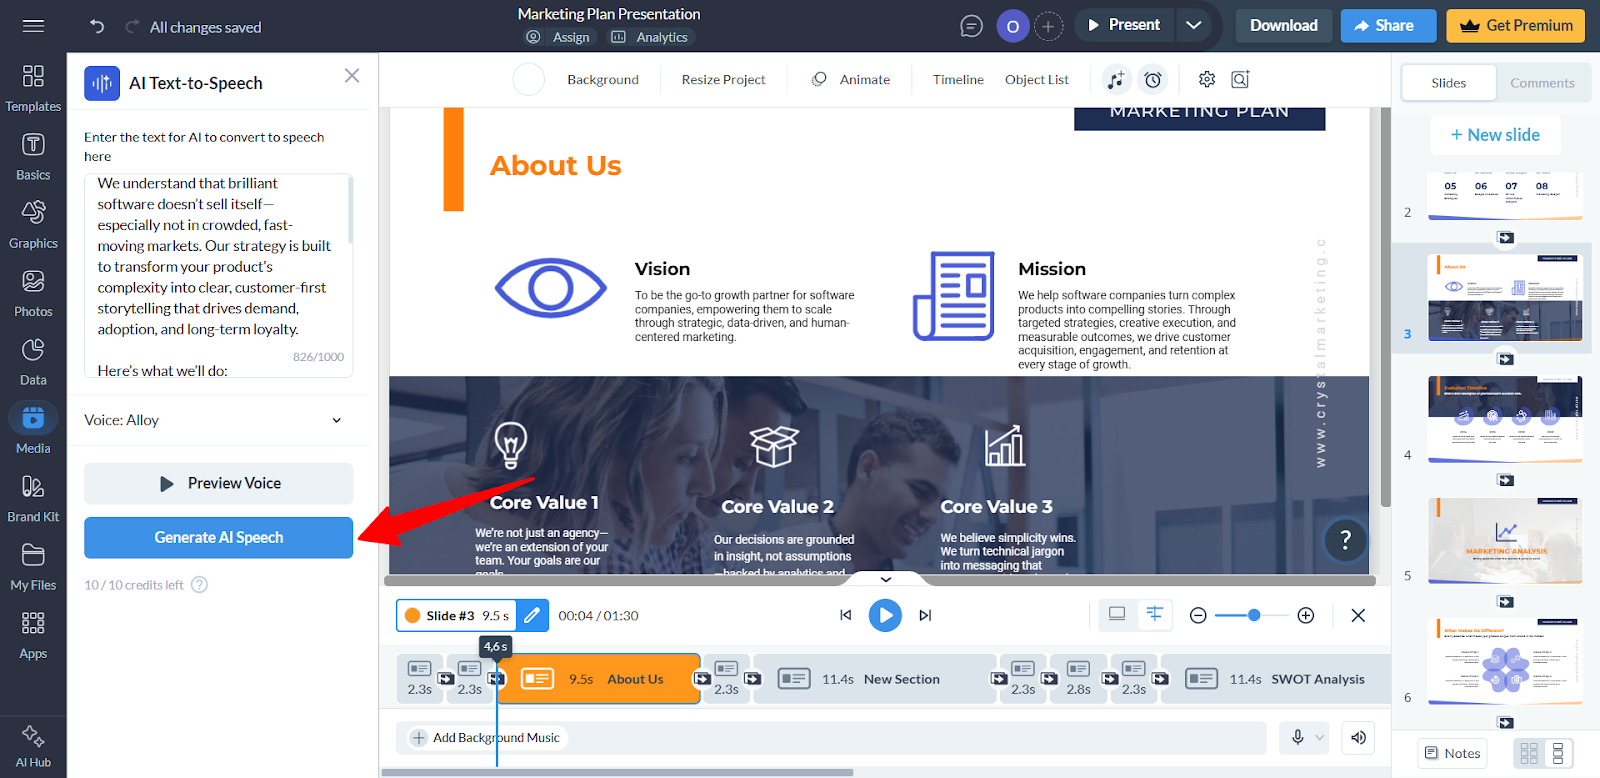Switch to list view in slides panel

pyautogui.click(x=1557, y=753)
